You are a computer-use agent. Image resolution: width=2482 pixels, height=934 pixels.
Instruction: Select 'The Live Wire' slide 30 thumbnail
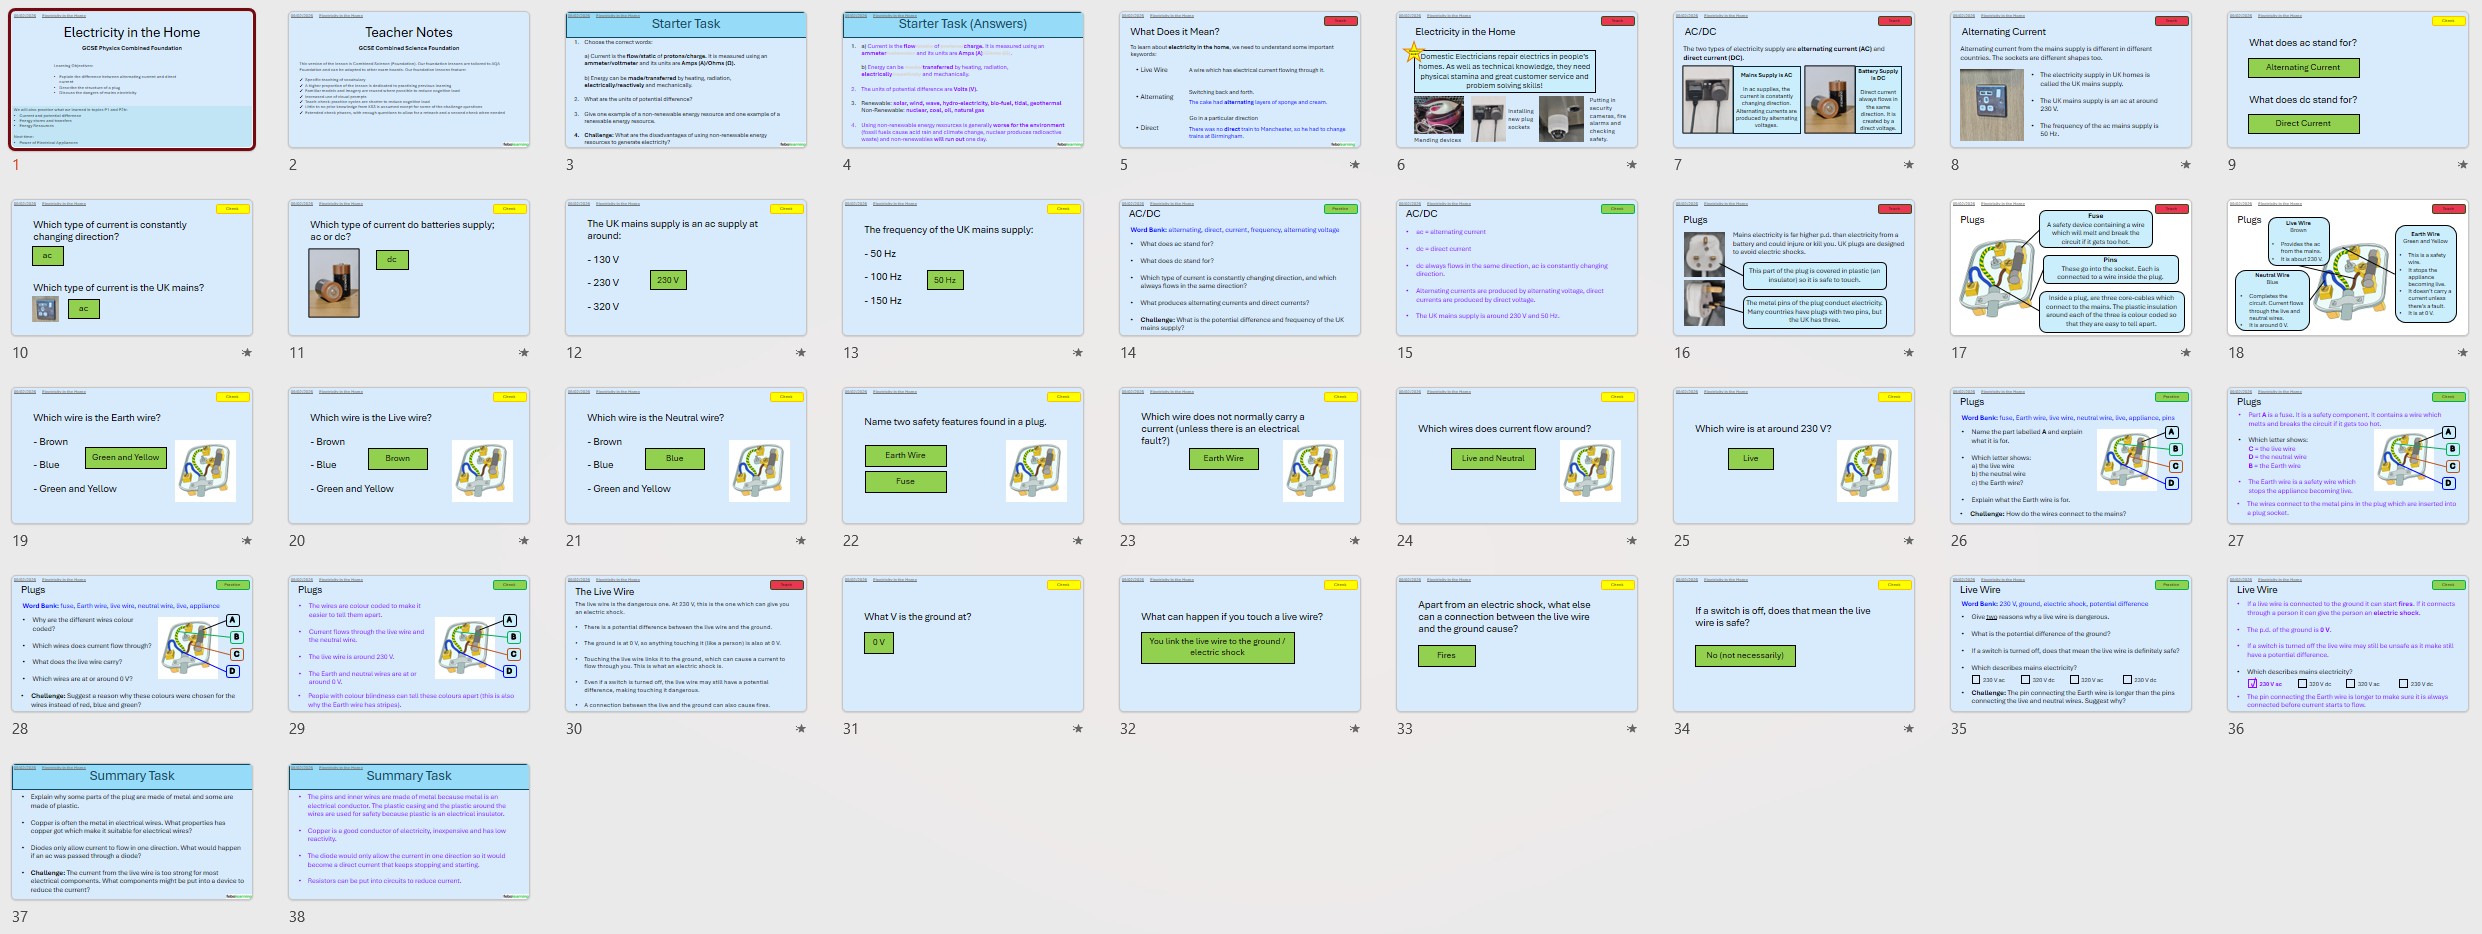(686, 644)
